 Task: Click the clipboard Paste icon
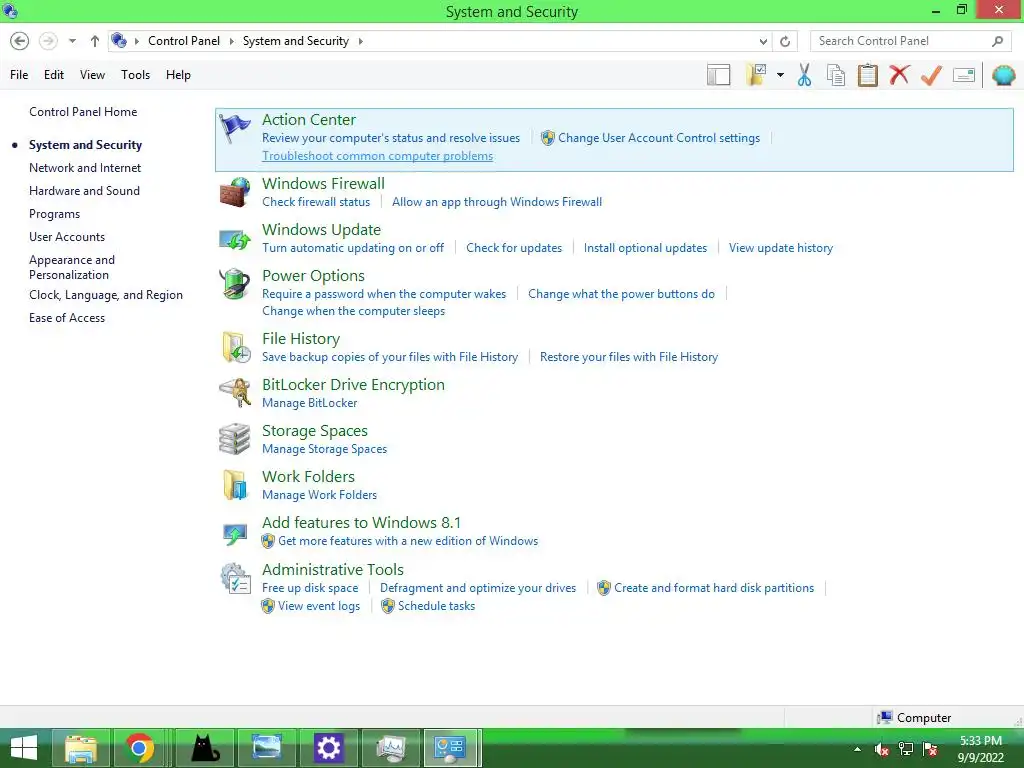pyautogui.click(x=868, y=75)
